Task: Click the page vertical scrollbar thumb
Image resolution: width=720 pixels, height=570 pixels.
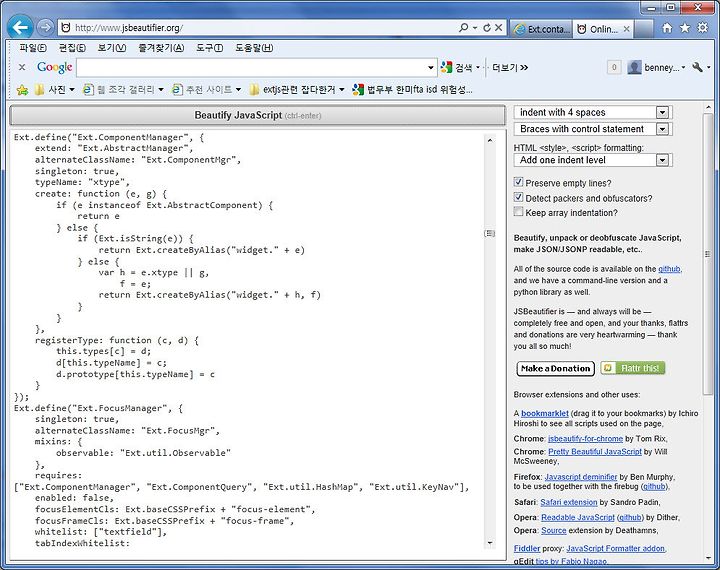Action: click(x=707, y=254)
